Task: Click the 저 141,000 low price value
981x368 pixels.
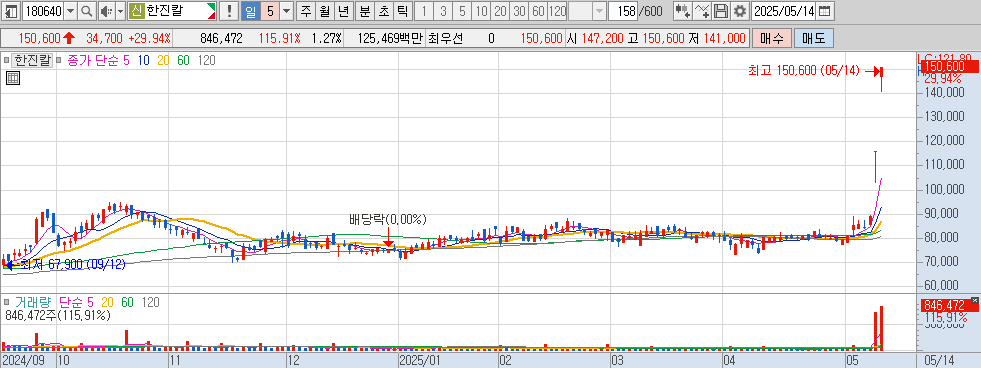Action: (x=716, y=38)
